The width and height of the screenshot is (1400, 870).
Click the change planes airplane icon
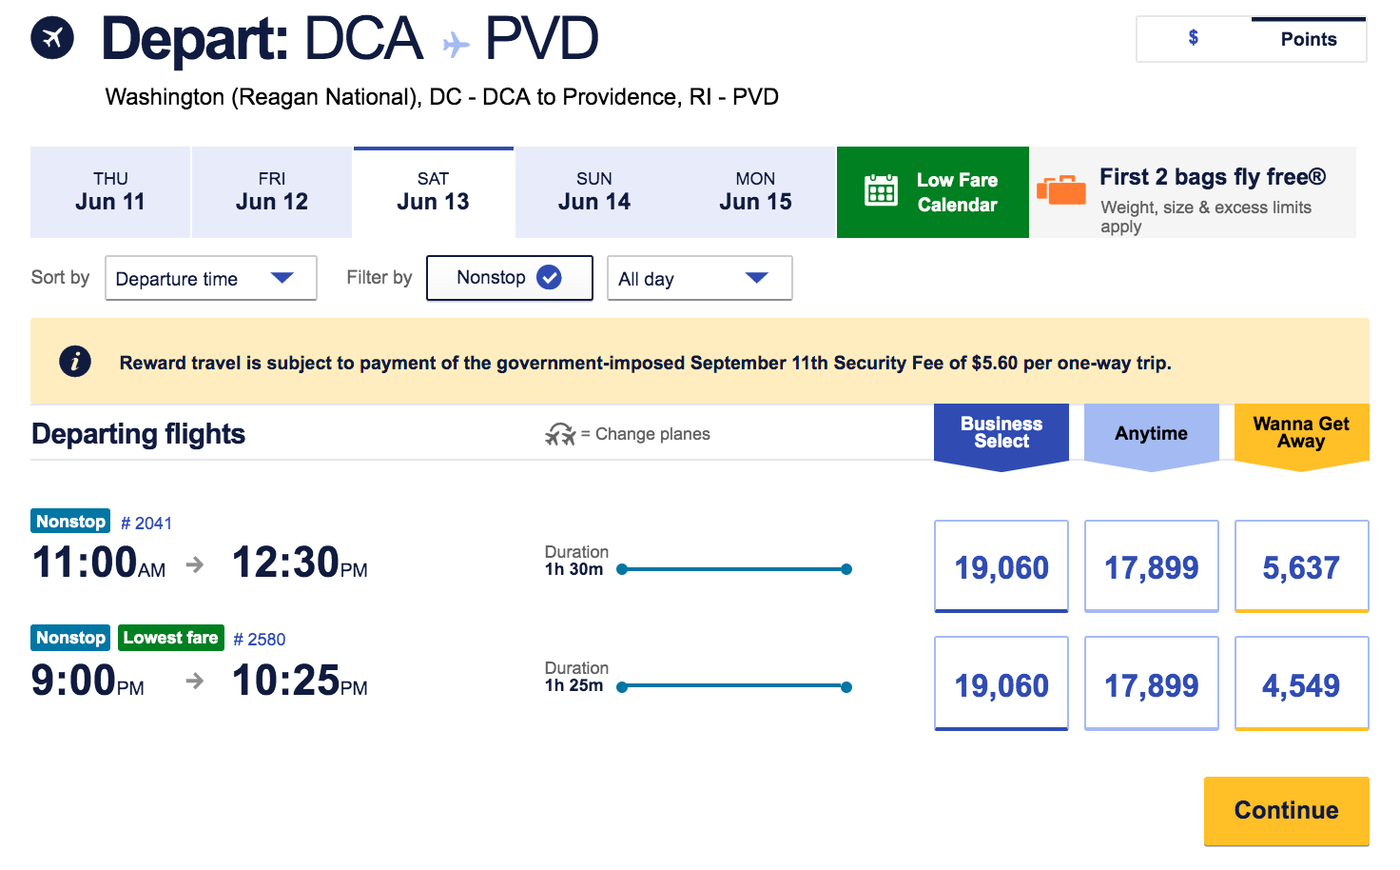click(560, 434)
